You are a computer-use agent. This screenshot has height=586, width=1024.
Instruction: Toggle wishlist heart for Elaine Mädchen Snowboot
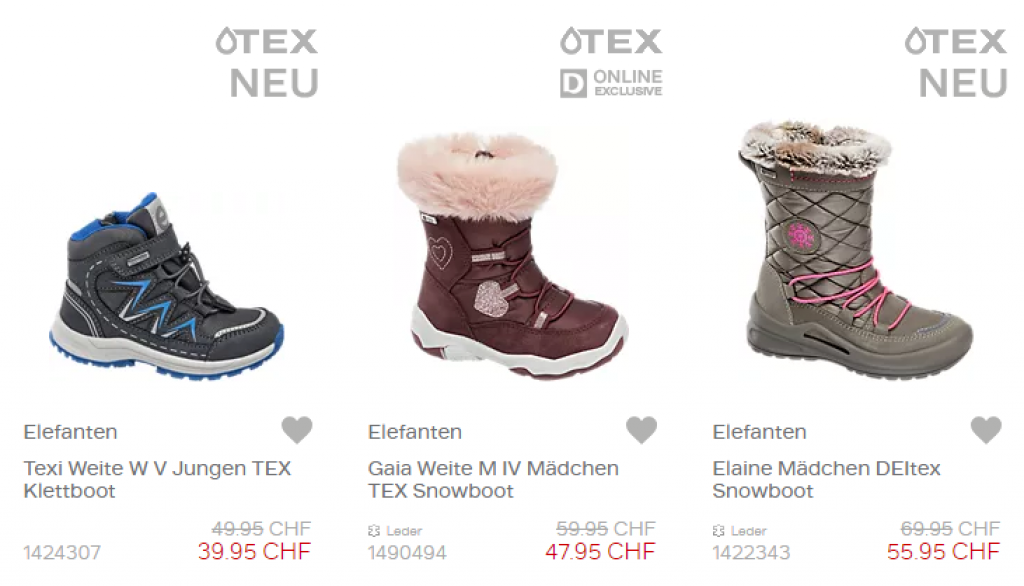click(x=986, y=430)
